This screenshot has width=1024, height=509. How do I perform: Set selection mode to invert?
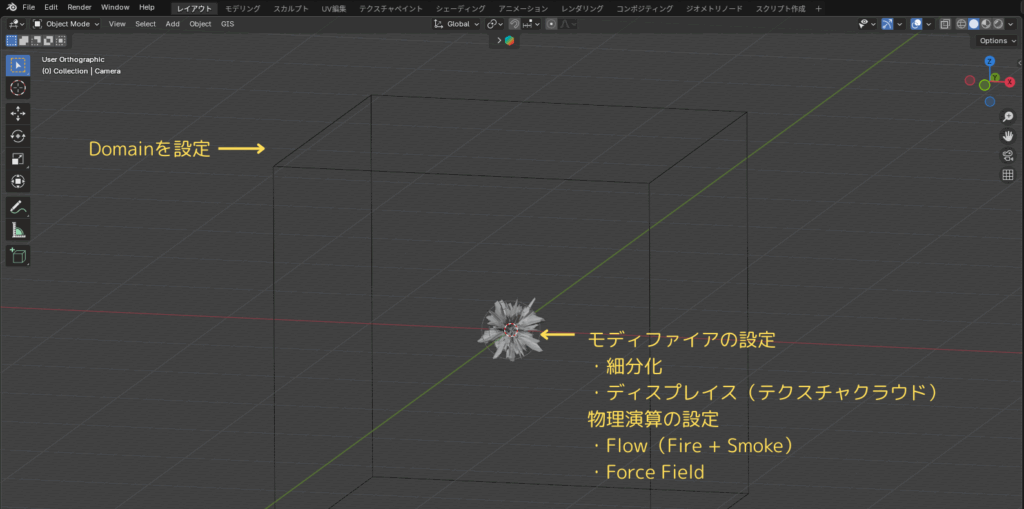[x=48, y=41]
